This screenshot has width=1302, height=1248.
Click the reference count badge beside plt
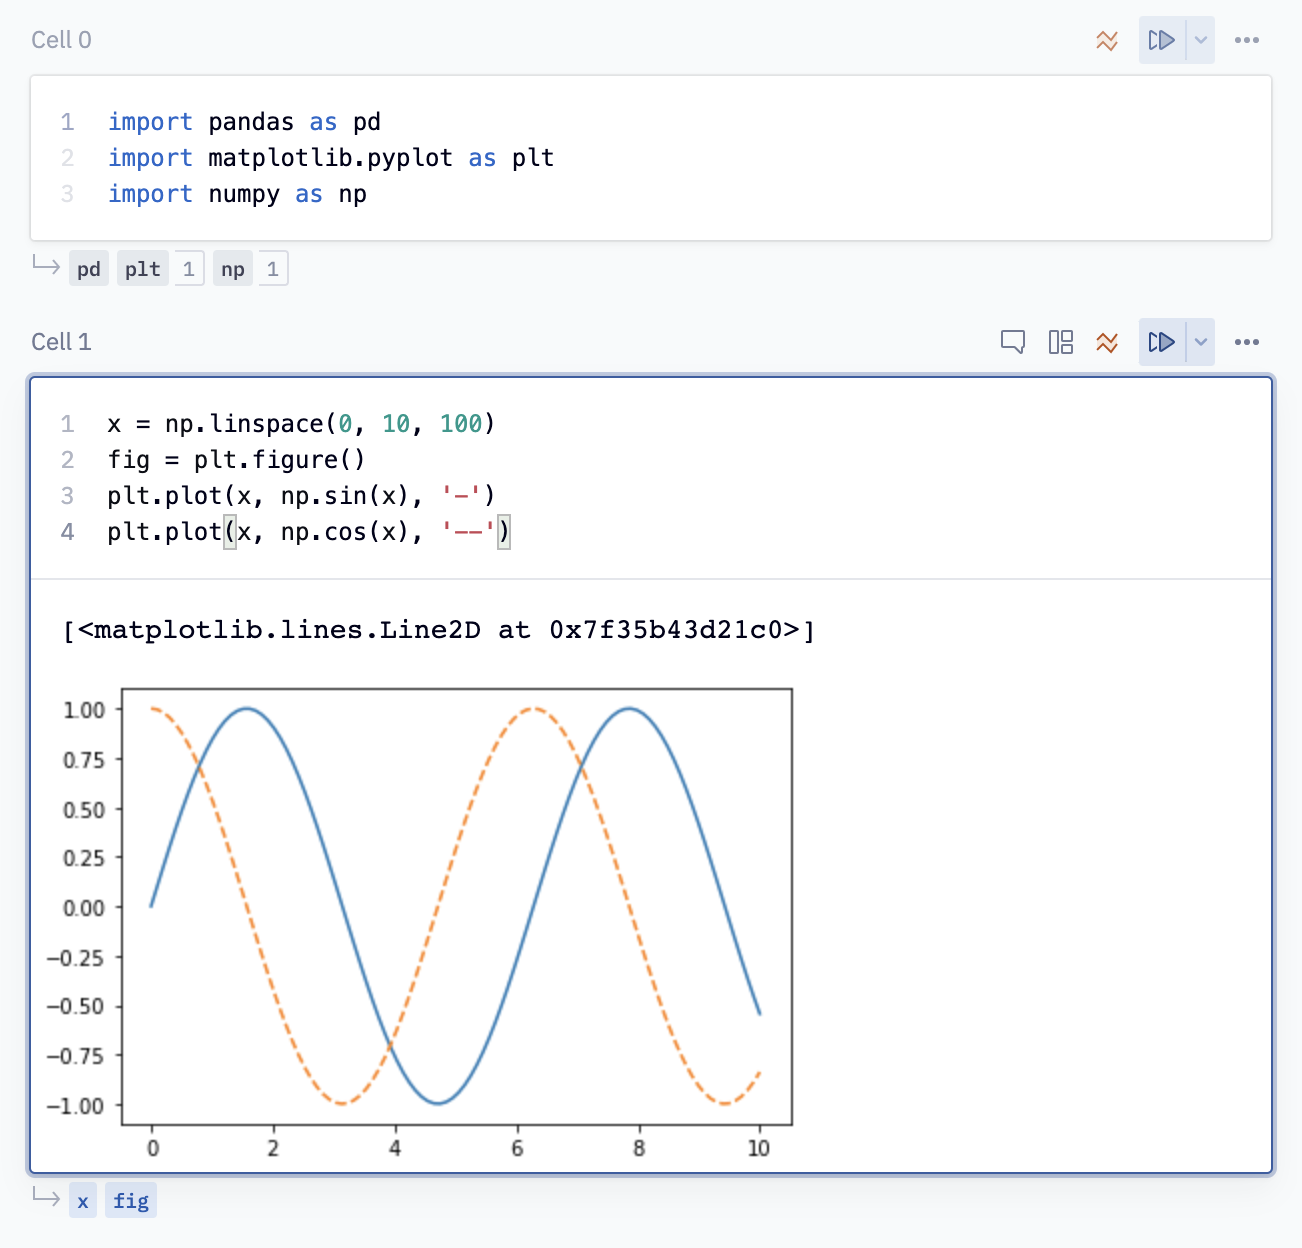click(189, 268)
